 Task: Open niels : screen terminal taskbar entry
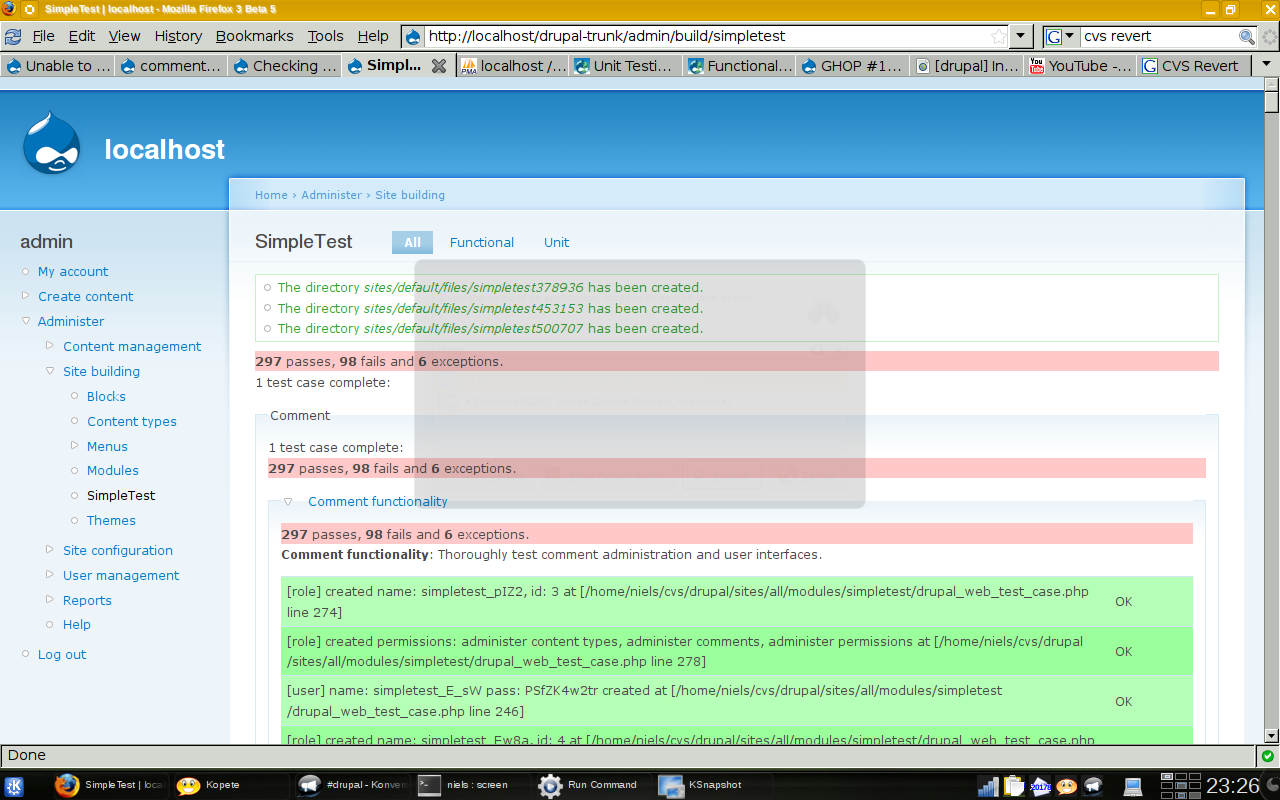click(x=473, y=785)
